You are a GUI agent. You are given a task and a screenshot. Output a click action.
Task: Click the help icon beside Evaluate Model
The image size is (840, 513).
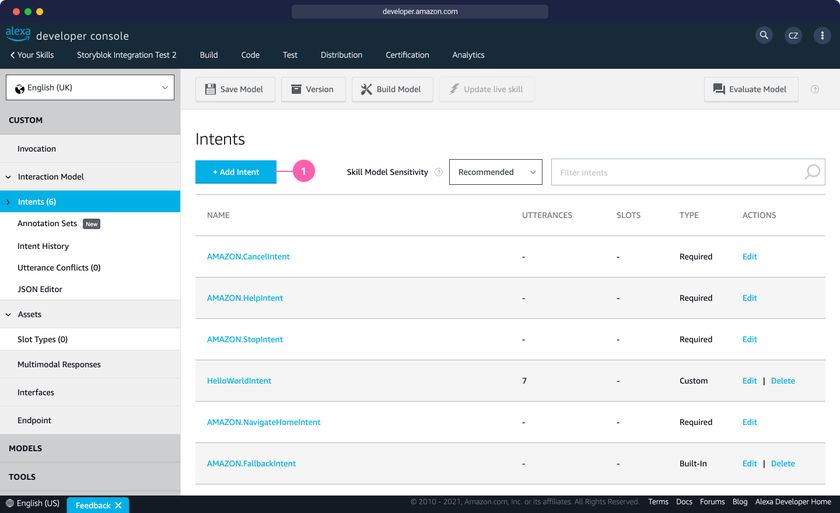(x=814, y=89)
